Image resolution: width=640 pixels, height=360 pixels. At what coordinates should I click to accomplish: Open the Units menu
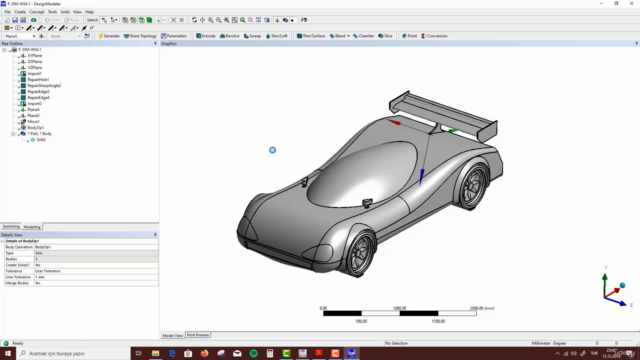click(65, 12)
